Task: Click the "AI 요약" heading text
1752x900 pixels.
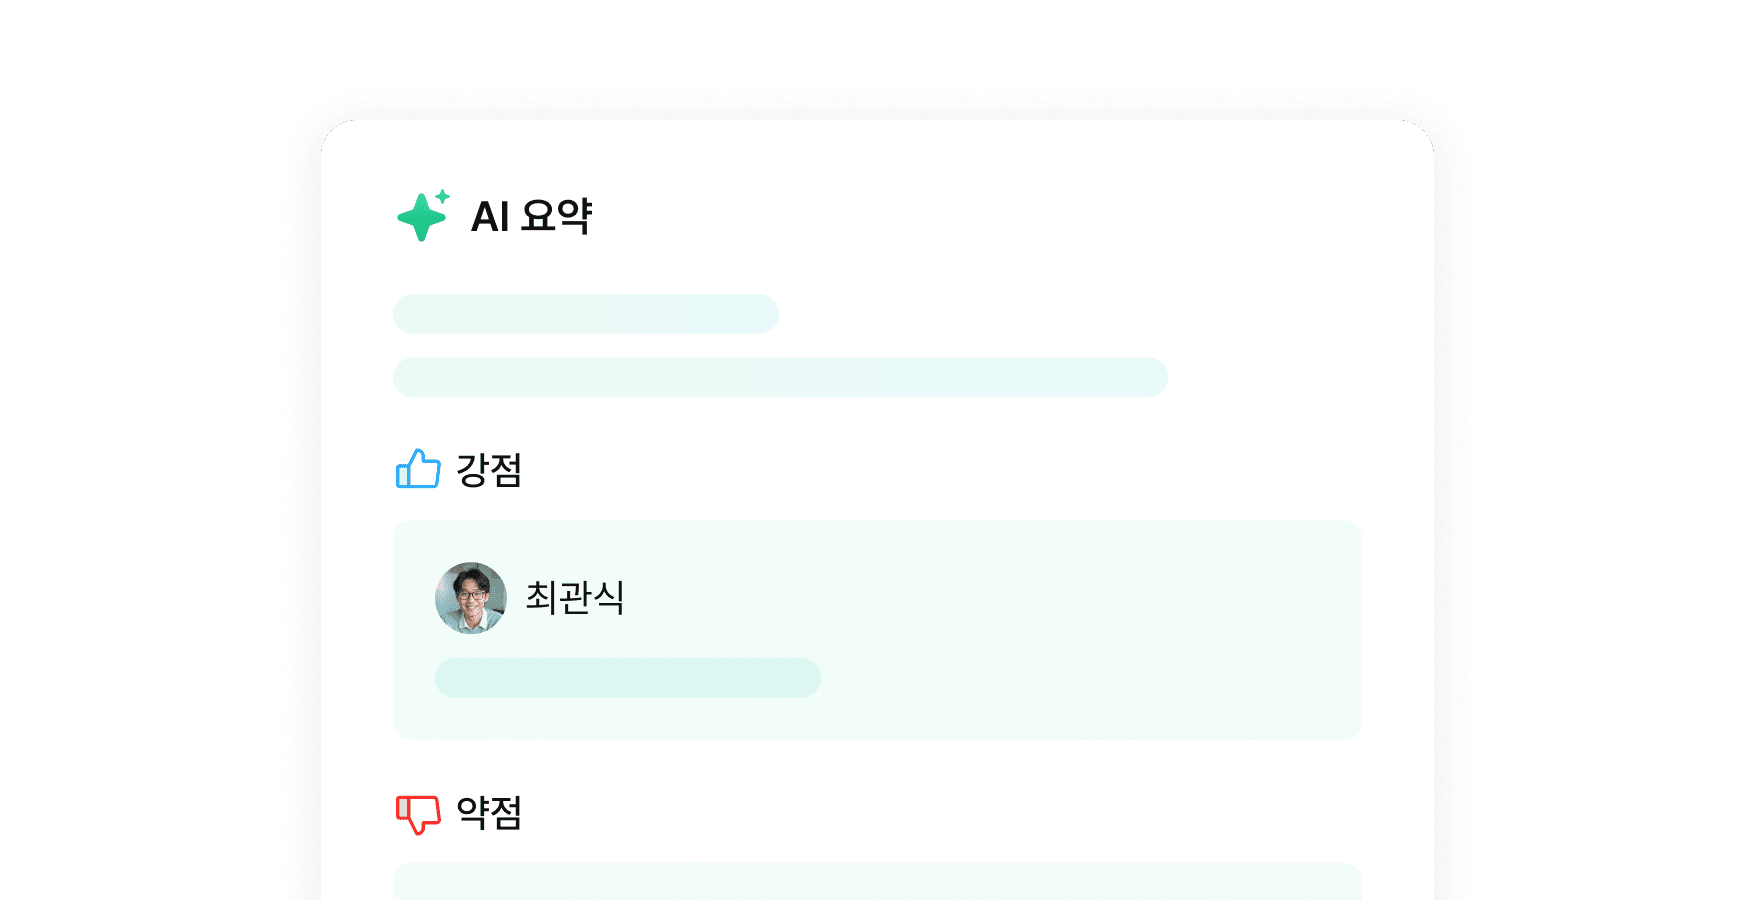Action: 531,217
